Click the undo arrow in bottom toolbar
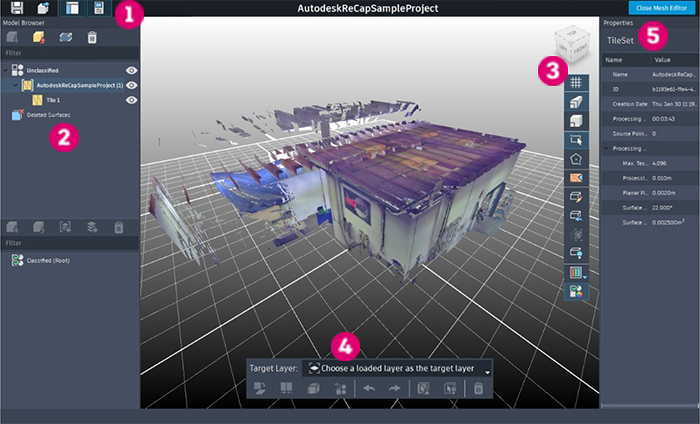The width and height of the screenshot is (700, 424). point(369,388)
